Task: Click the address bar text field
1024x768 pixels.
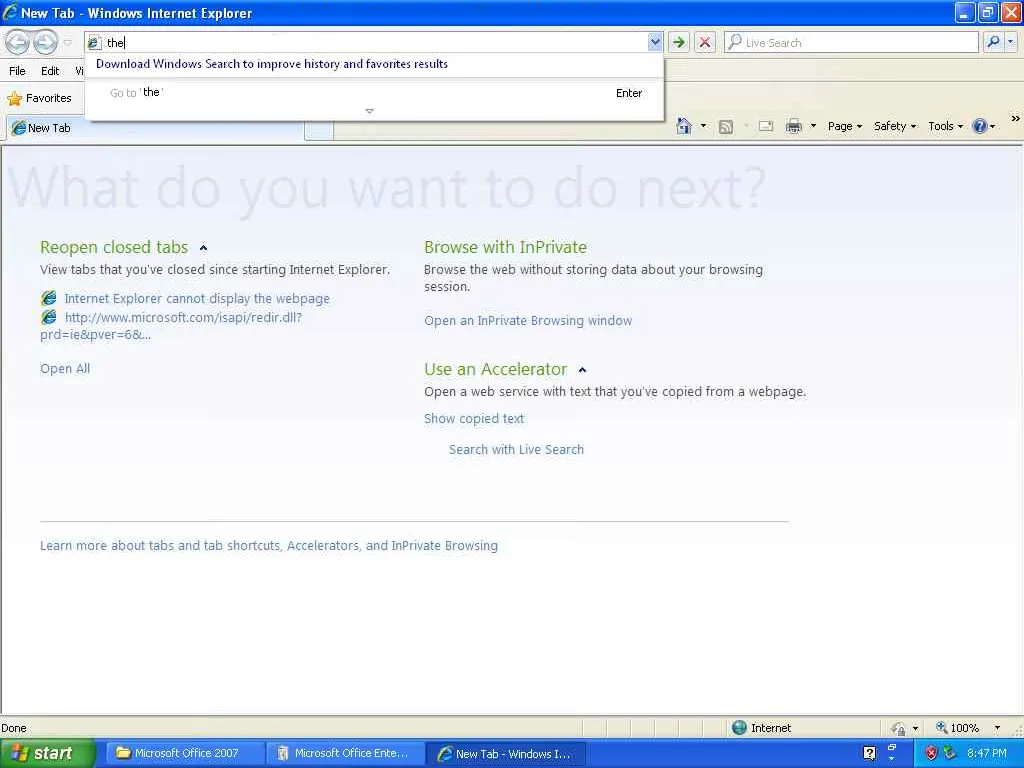Action: [376, 42]
